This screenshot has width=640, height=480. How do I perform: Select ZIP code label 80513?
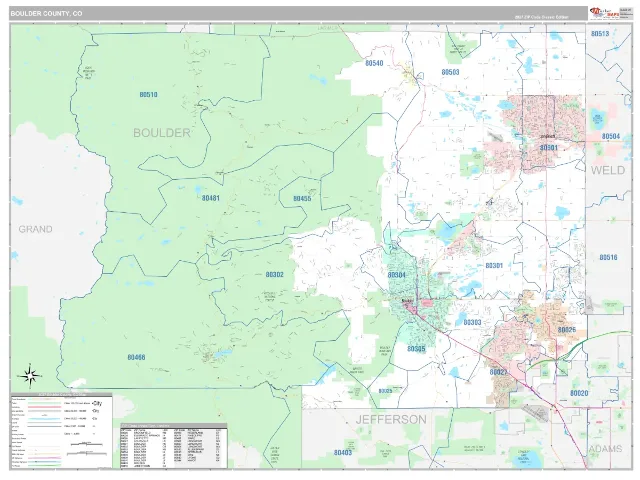(x=600, y=33)
